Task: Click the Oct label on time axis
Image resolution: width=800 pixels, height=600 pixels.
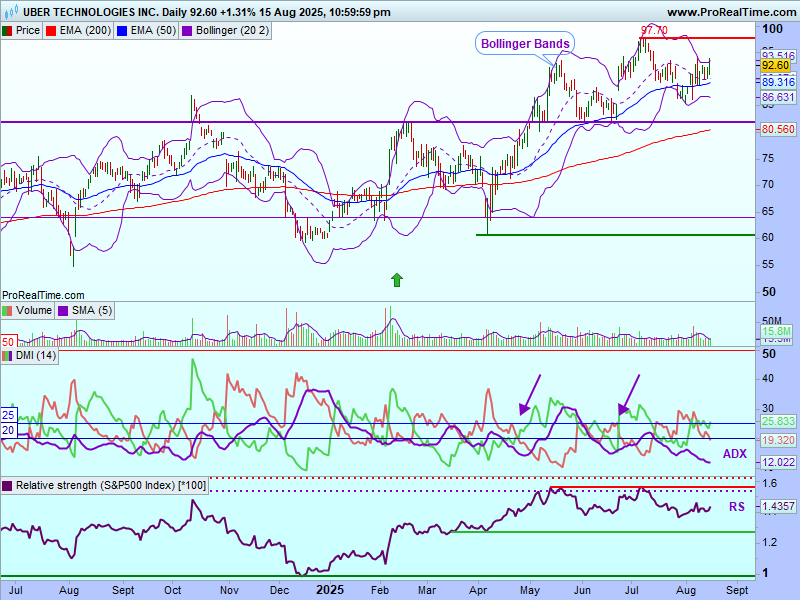Action: click(x=172, y=590)
